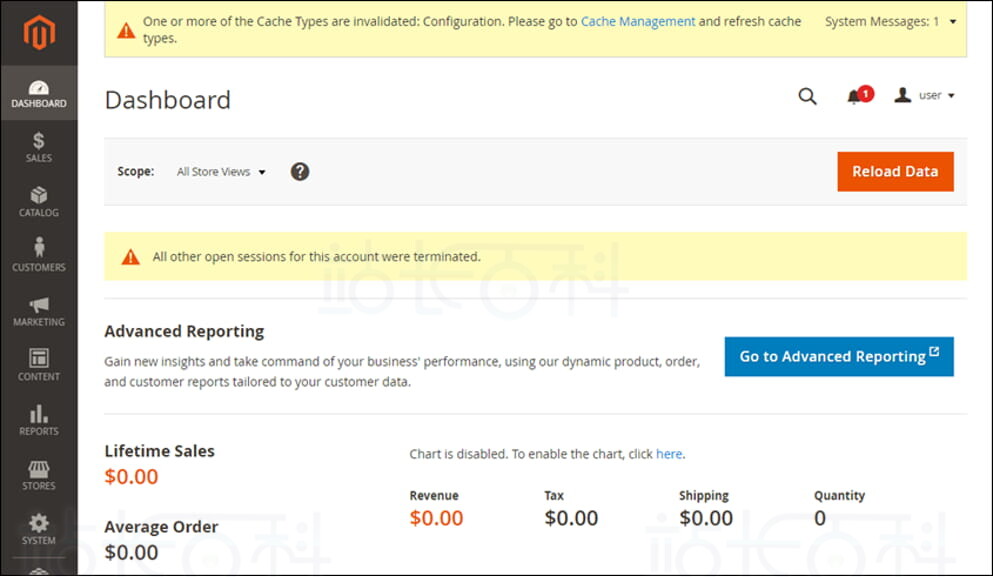Click the magnifying glass search icon
This screenshot has width=993, height=577.
(807, 96)
